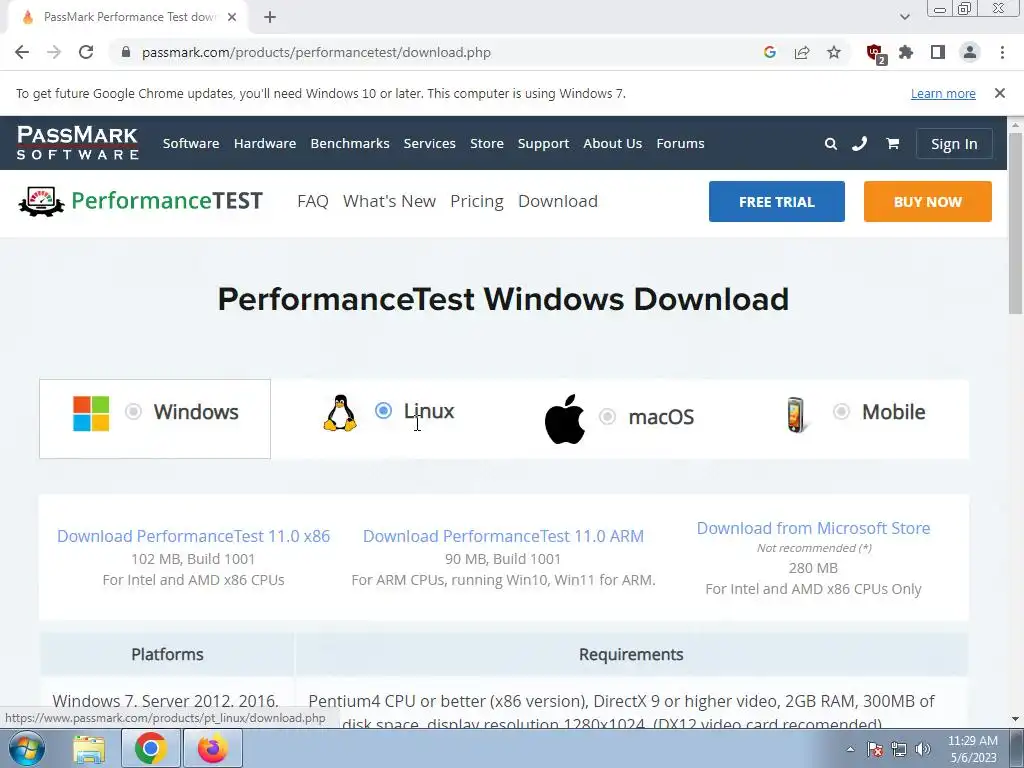The image size is (1024, 768).
Task: Open the Benchmarks menu
Action: click(349, 143)
